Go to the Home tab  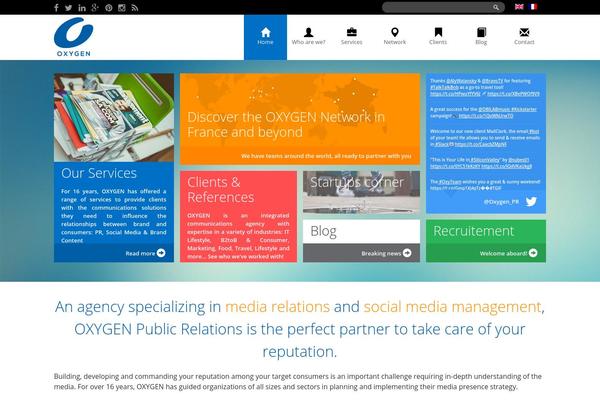click(x=265, y=37)
